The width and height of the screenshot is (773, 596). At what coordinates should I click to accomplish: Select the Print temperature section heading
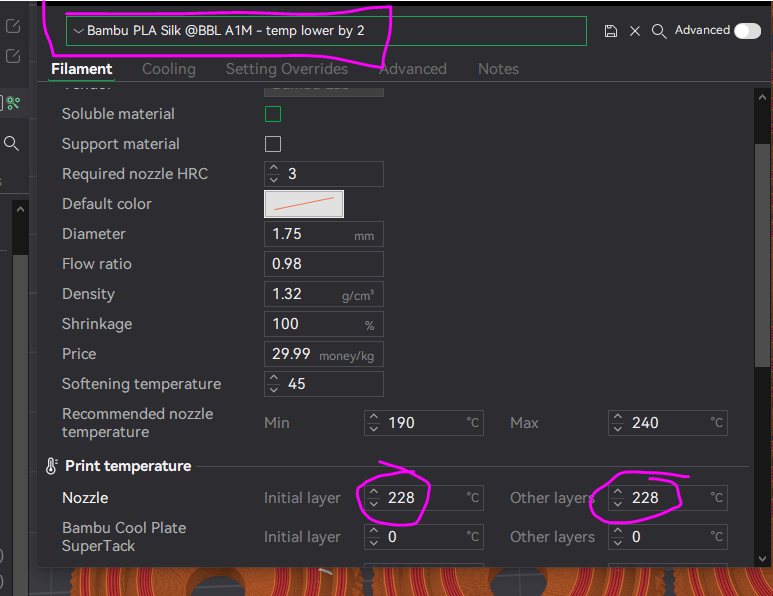point(128,466)
